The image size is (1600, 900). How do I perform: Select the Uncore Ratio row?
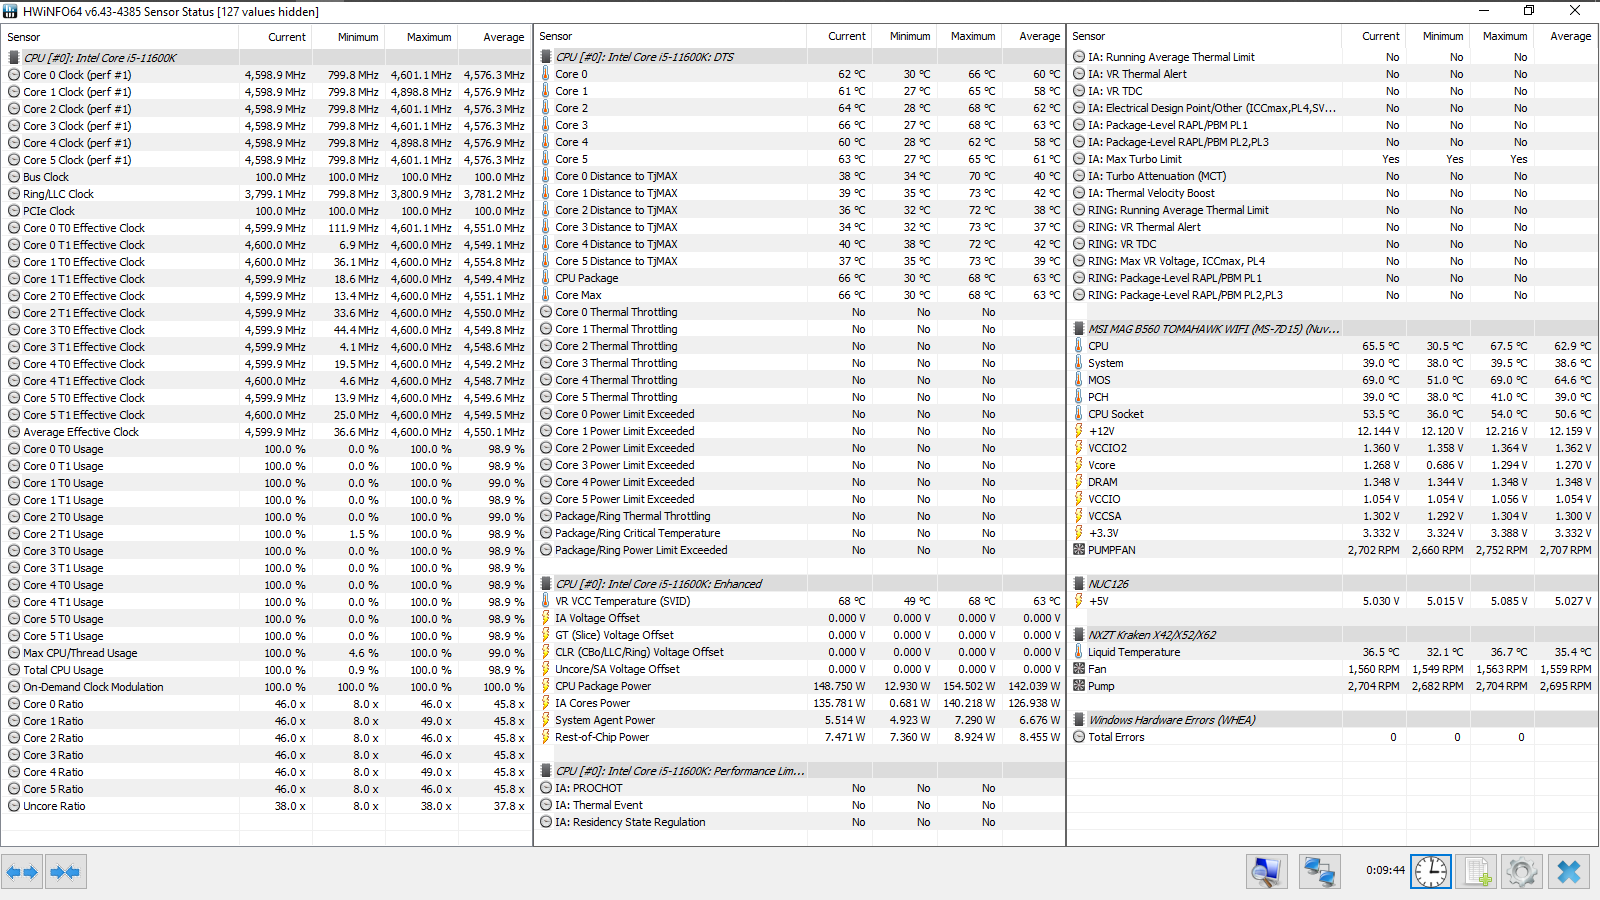pos(267,806)
